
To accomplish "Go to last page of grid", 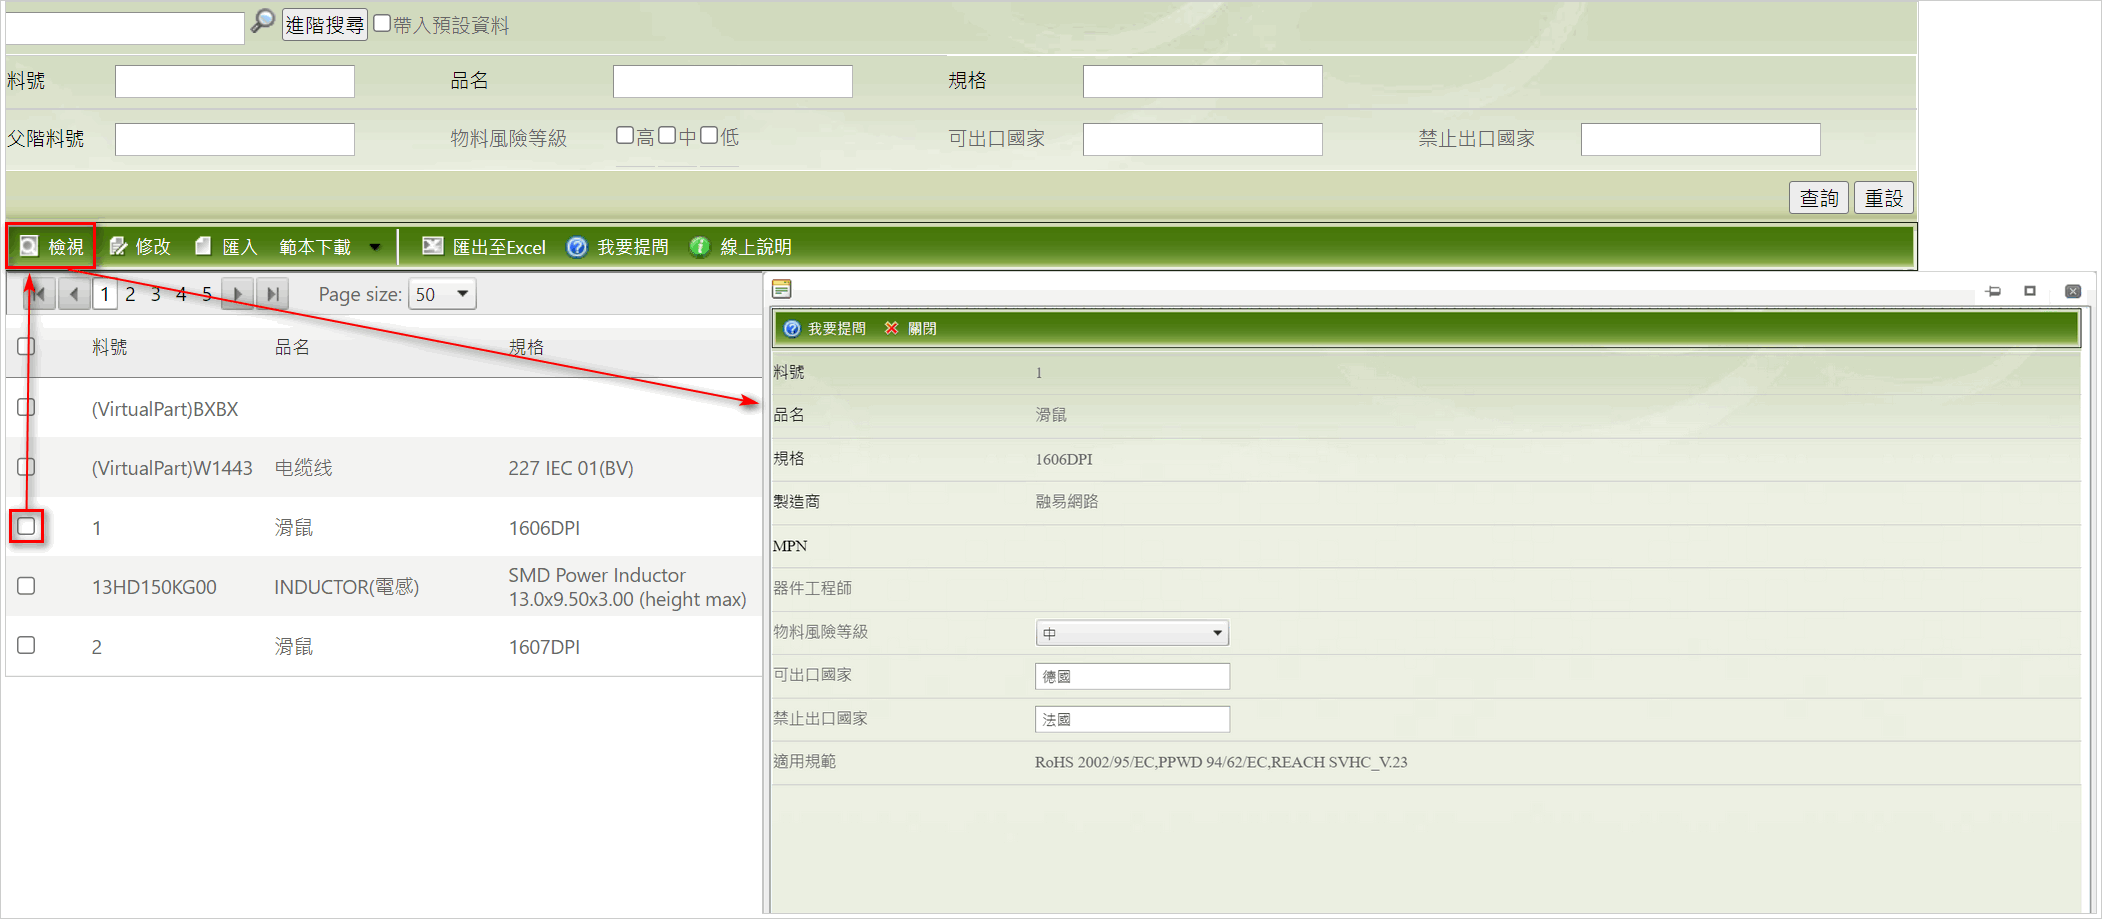I will pyautogui.click(x=272, y=294).
